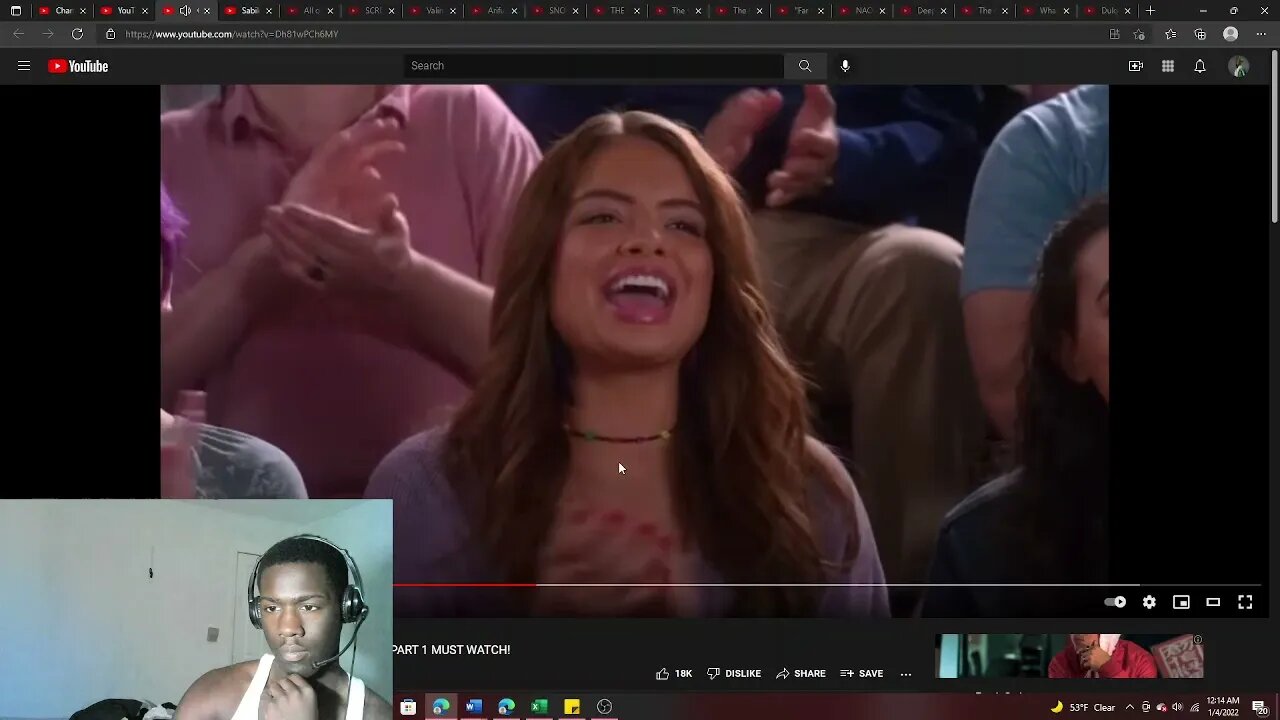Click the YouTube search magnifier button
The height and width of the screenshot is (720, 1280).
coord(805,66)
